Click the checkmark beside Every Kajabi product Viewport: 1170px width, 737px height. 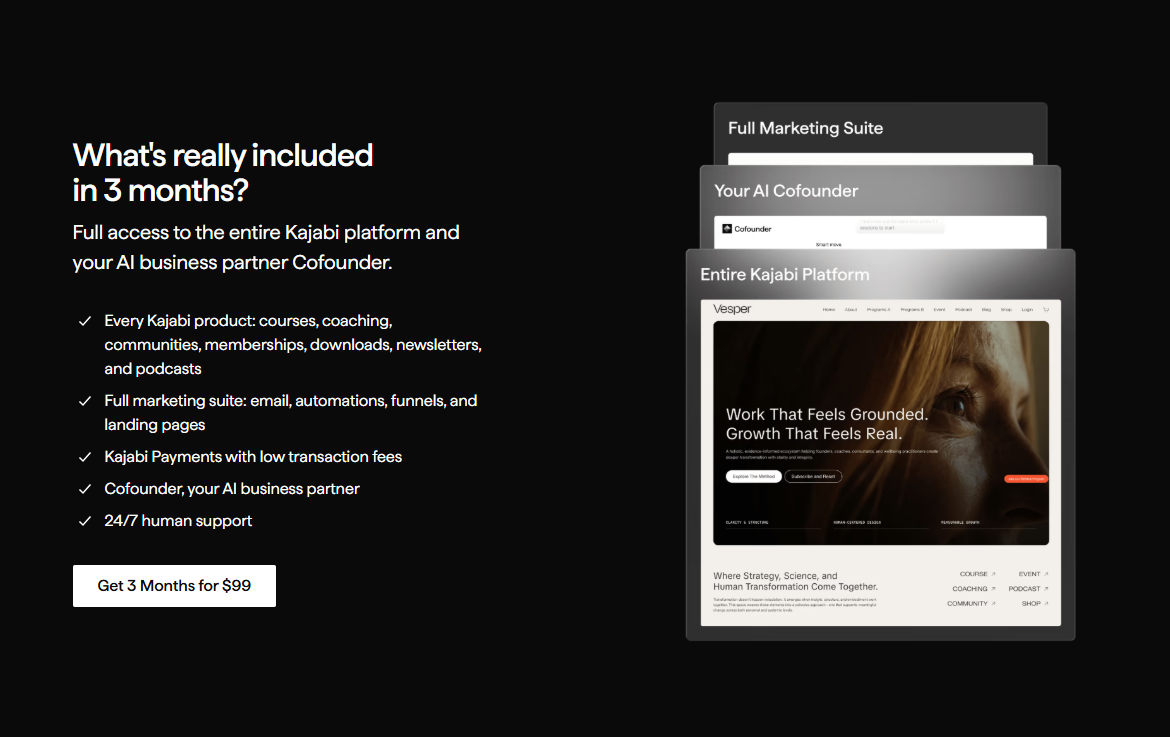pos(85,321)
